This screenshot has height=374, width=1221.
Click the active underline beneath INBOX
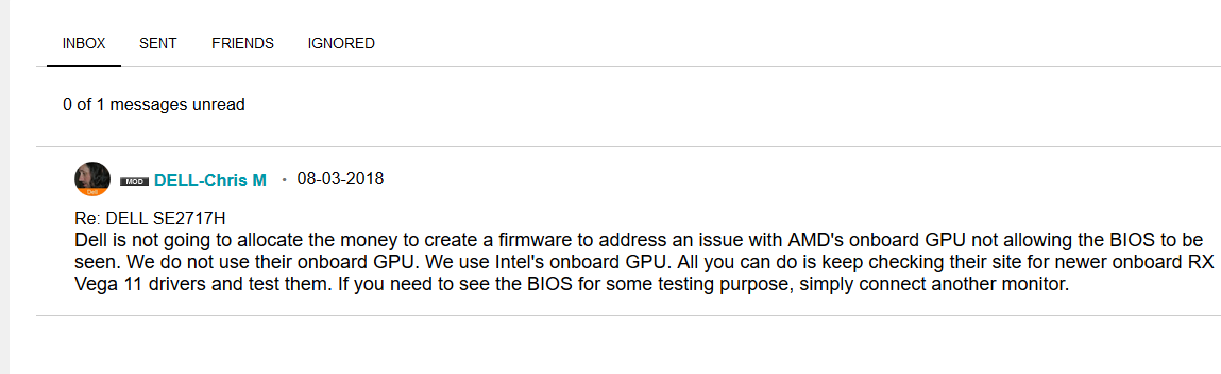click(x=84, y=66)
